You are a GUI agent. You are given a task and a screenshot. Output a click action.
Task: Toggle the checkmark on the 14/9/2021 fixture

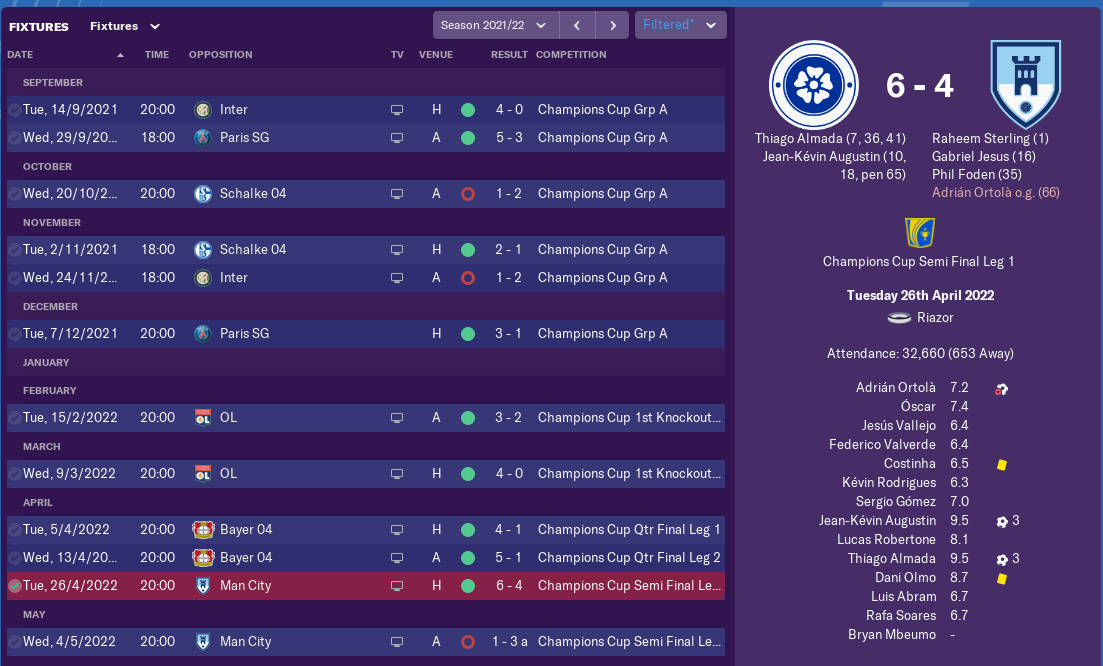pyautogui.click(x=14, y=109)
